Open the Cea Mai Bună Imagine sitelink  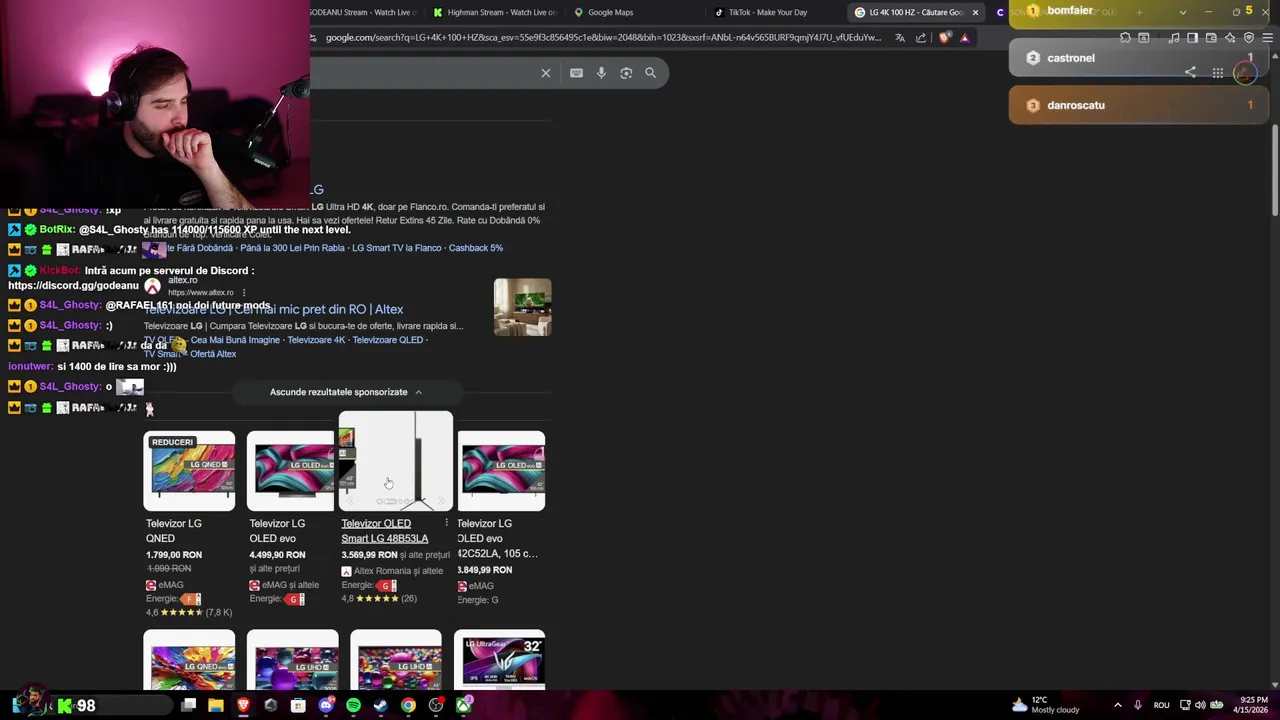coord(235,340)
